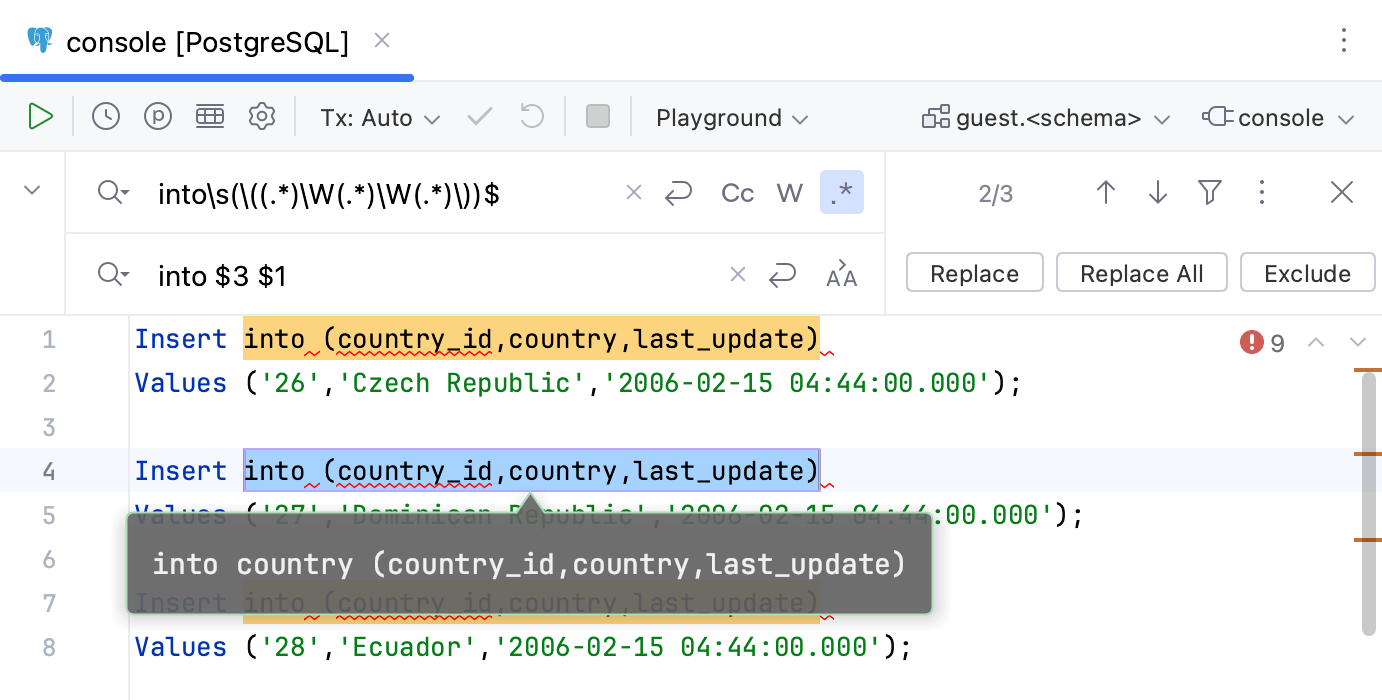Viewport: 1382px width, 700px height.
Task: Run the query with the green Execute icon
Action: pyautogui.click(x=41, y=117)
